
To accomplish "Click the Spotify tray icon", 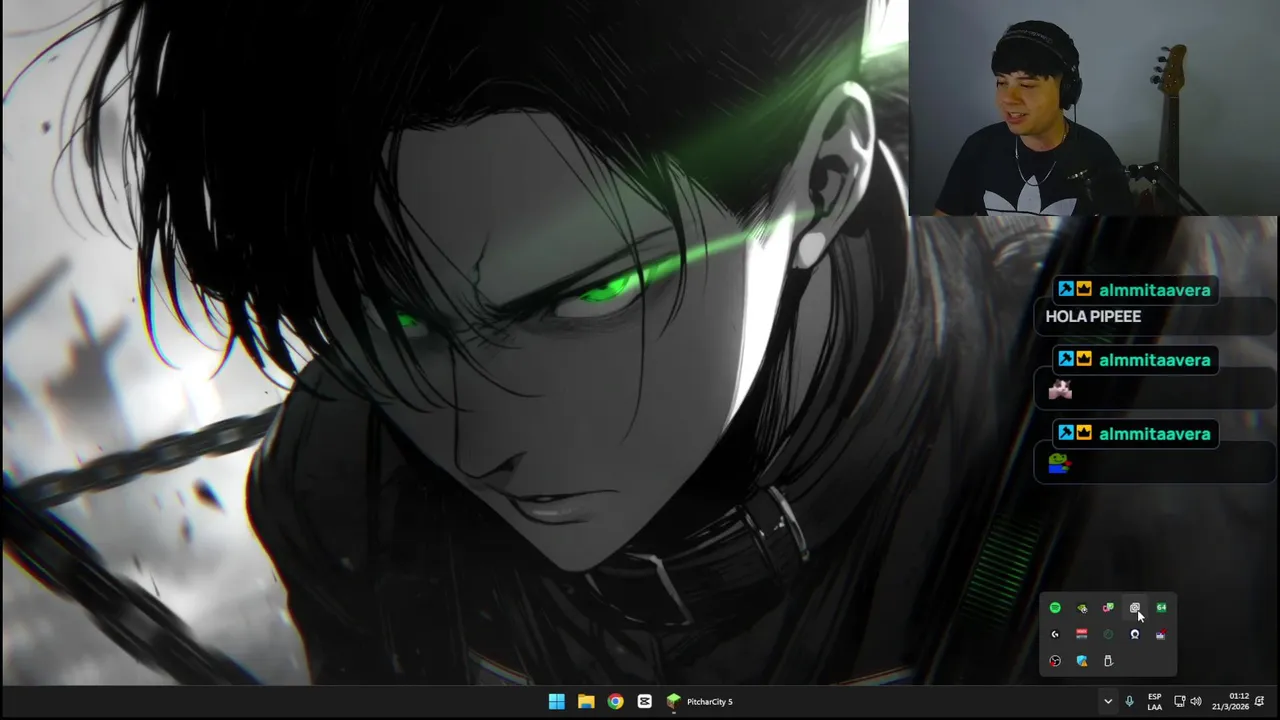I will (1055, 608).
